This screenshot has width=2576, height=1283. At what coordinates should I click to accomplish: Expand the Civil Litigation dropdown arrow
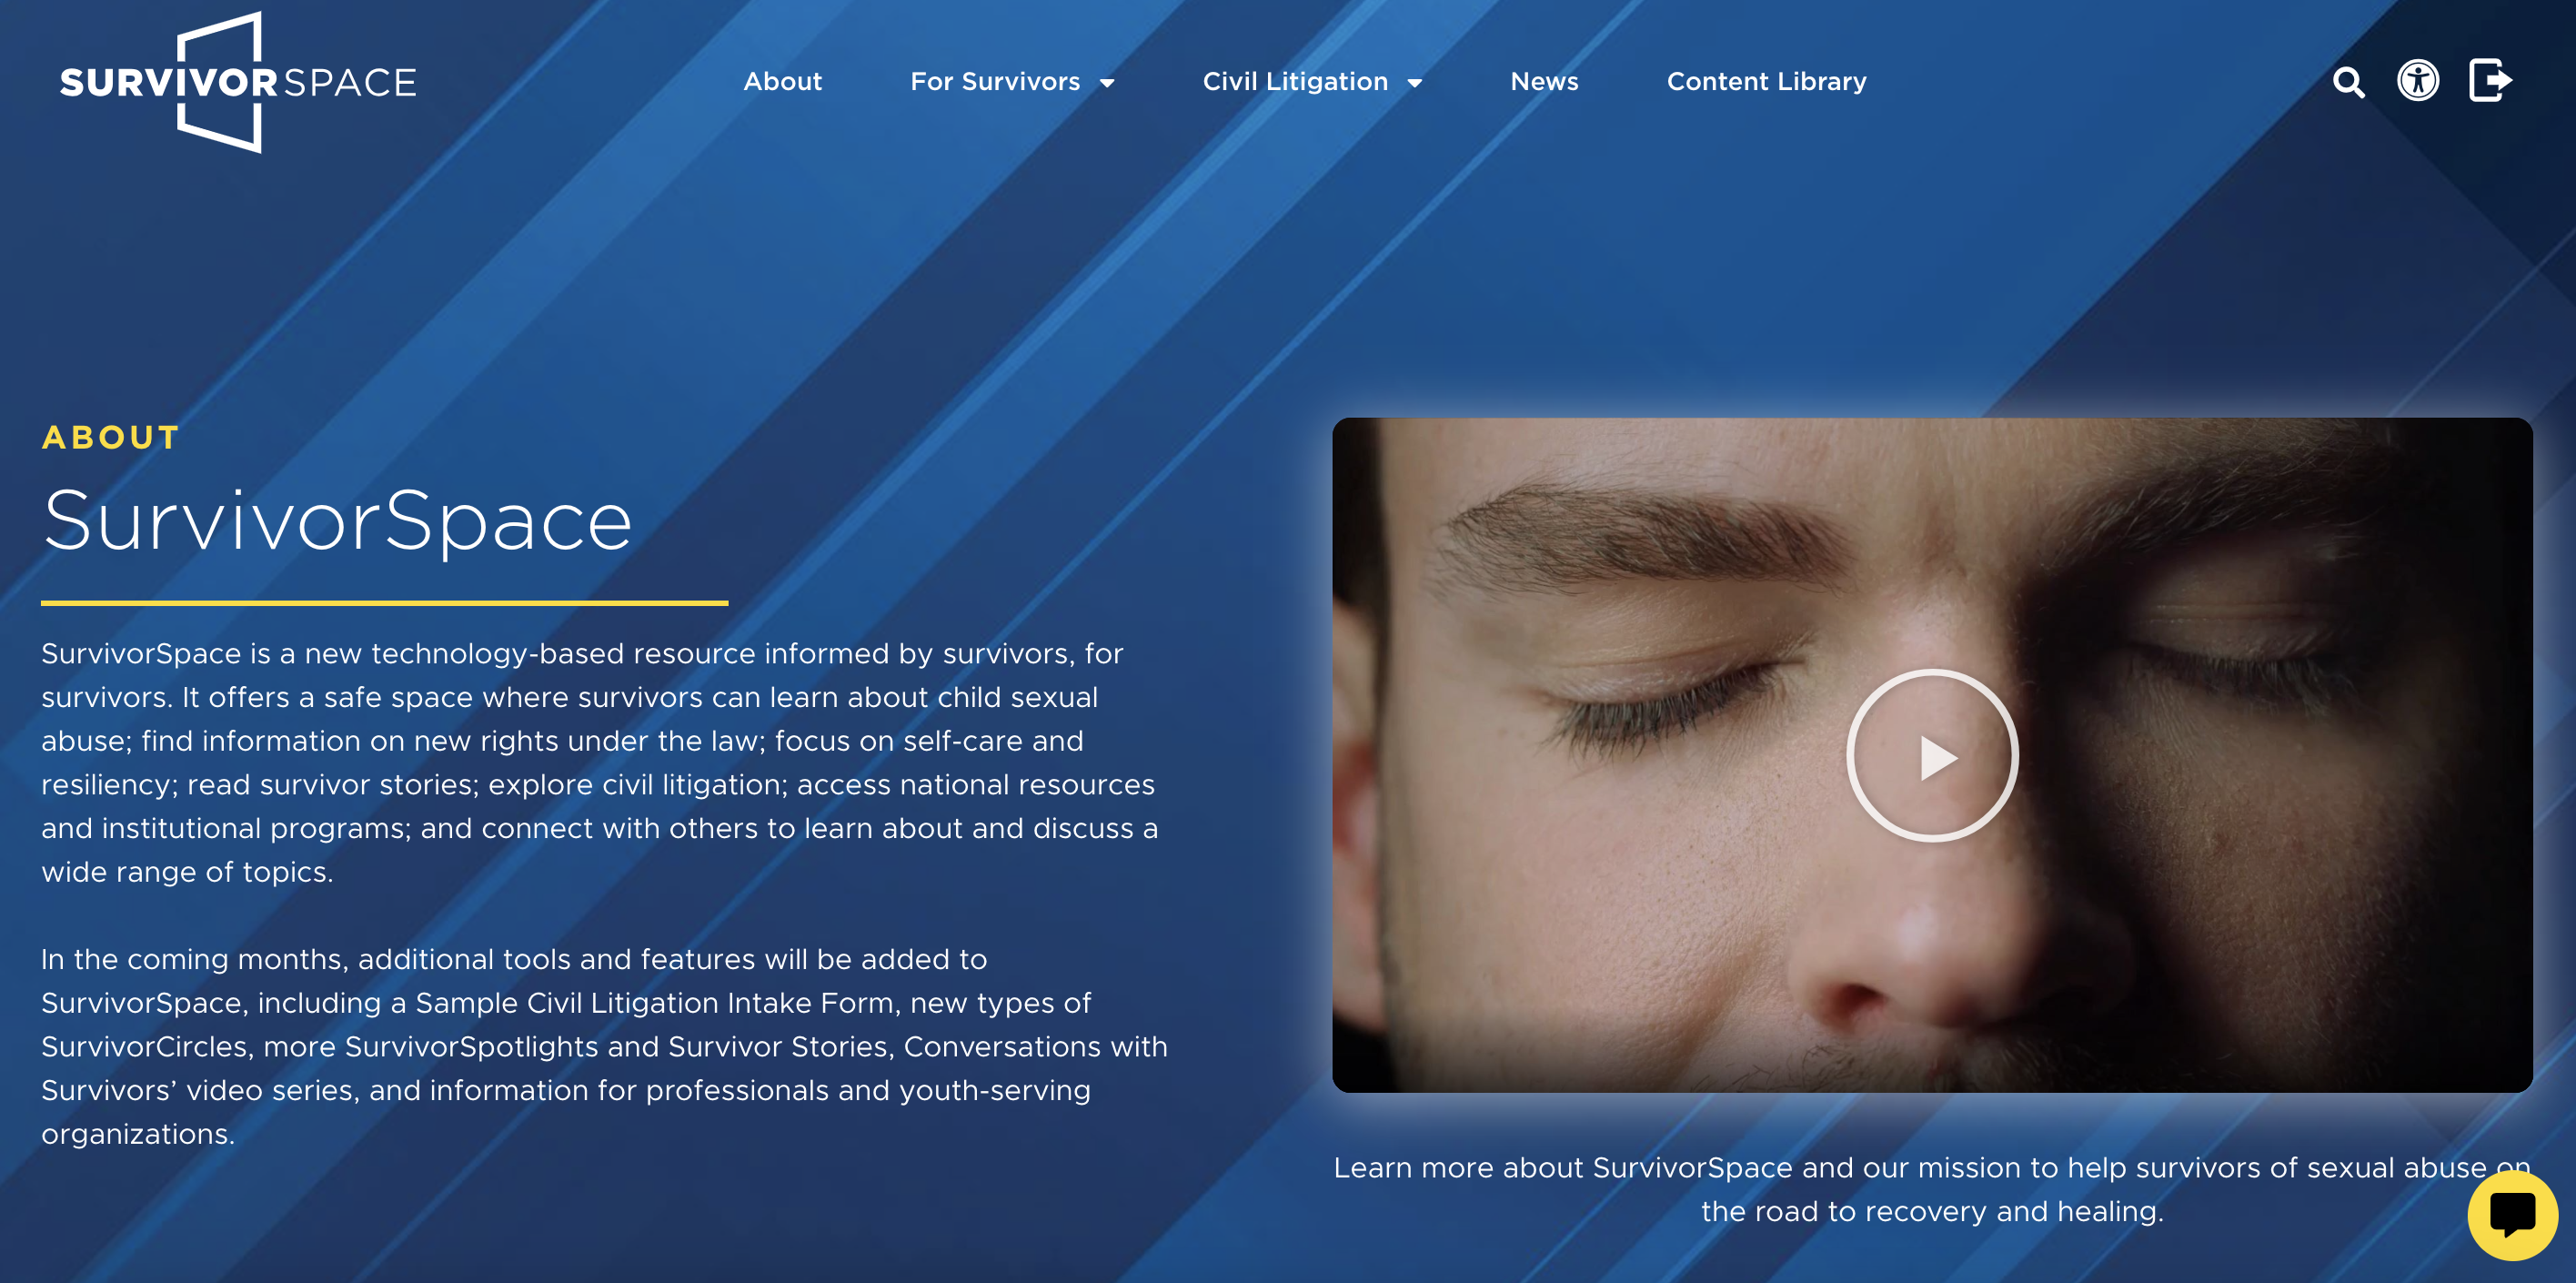tap(1415, 84)
